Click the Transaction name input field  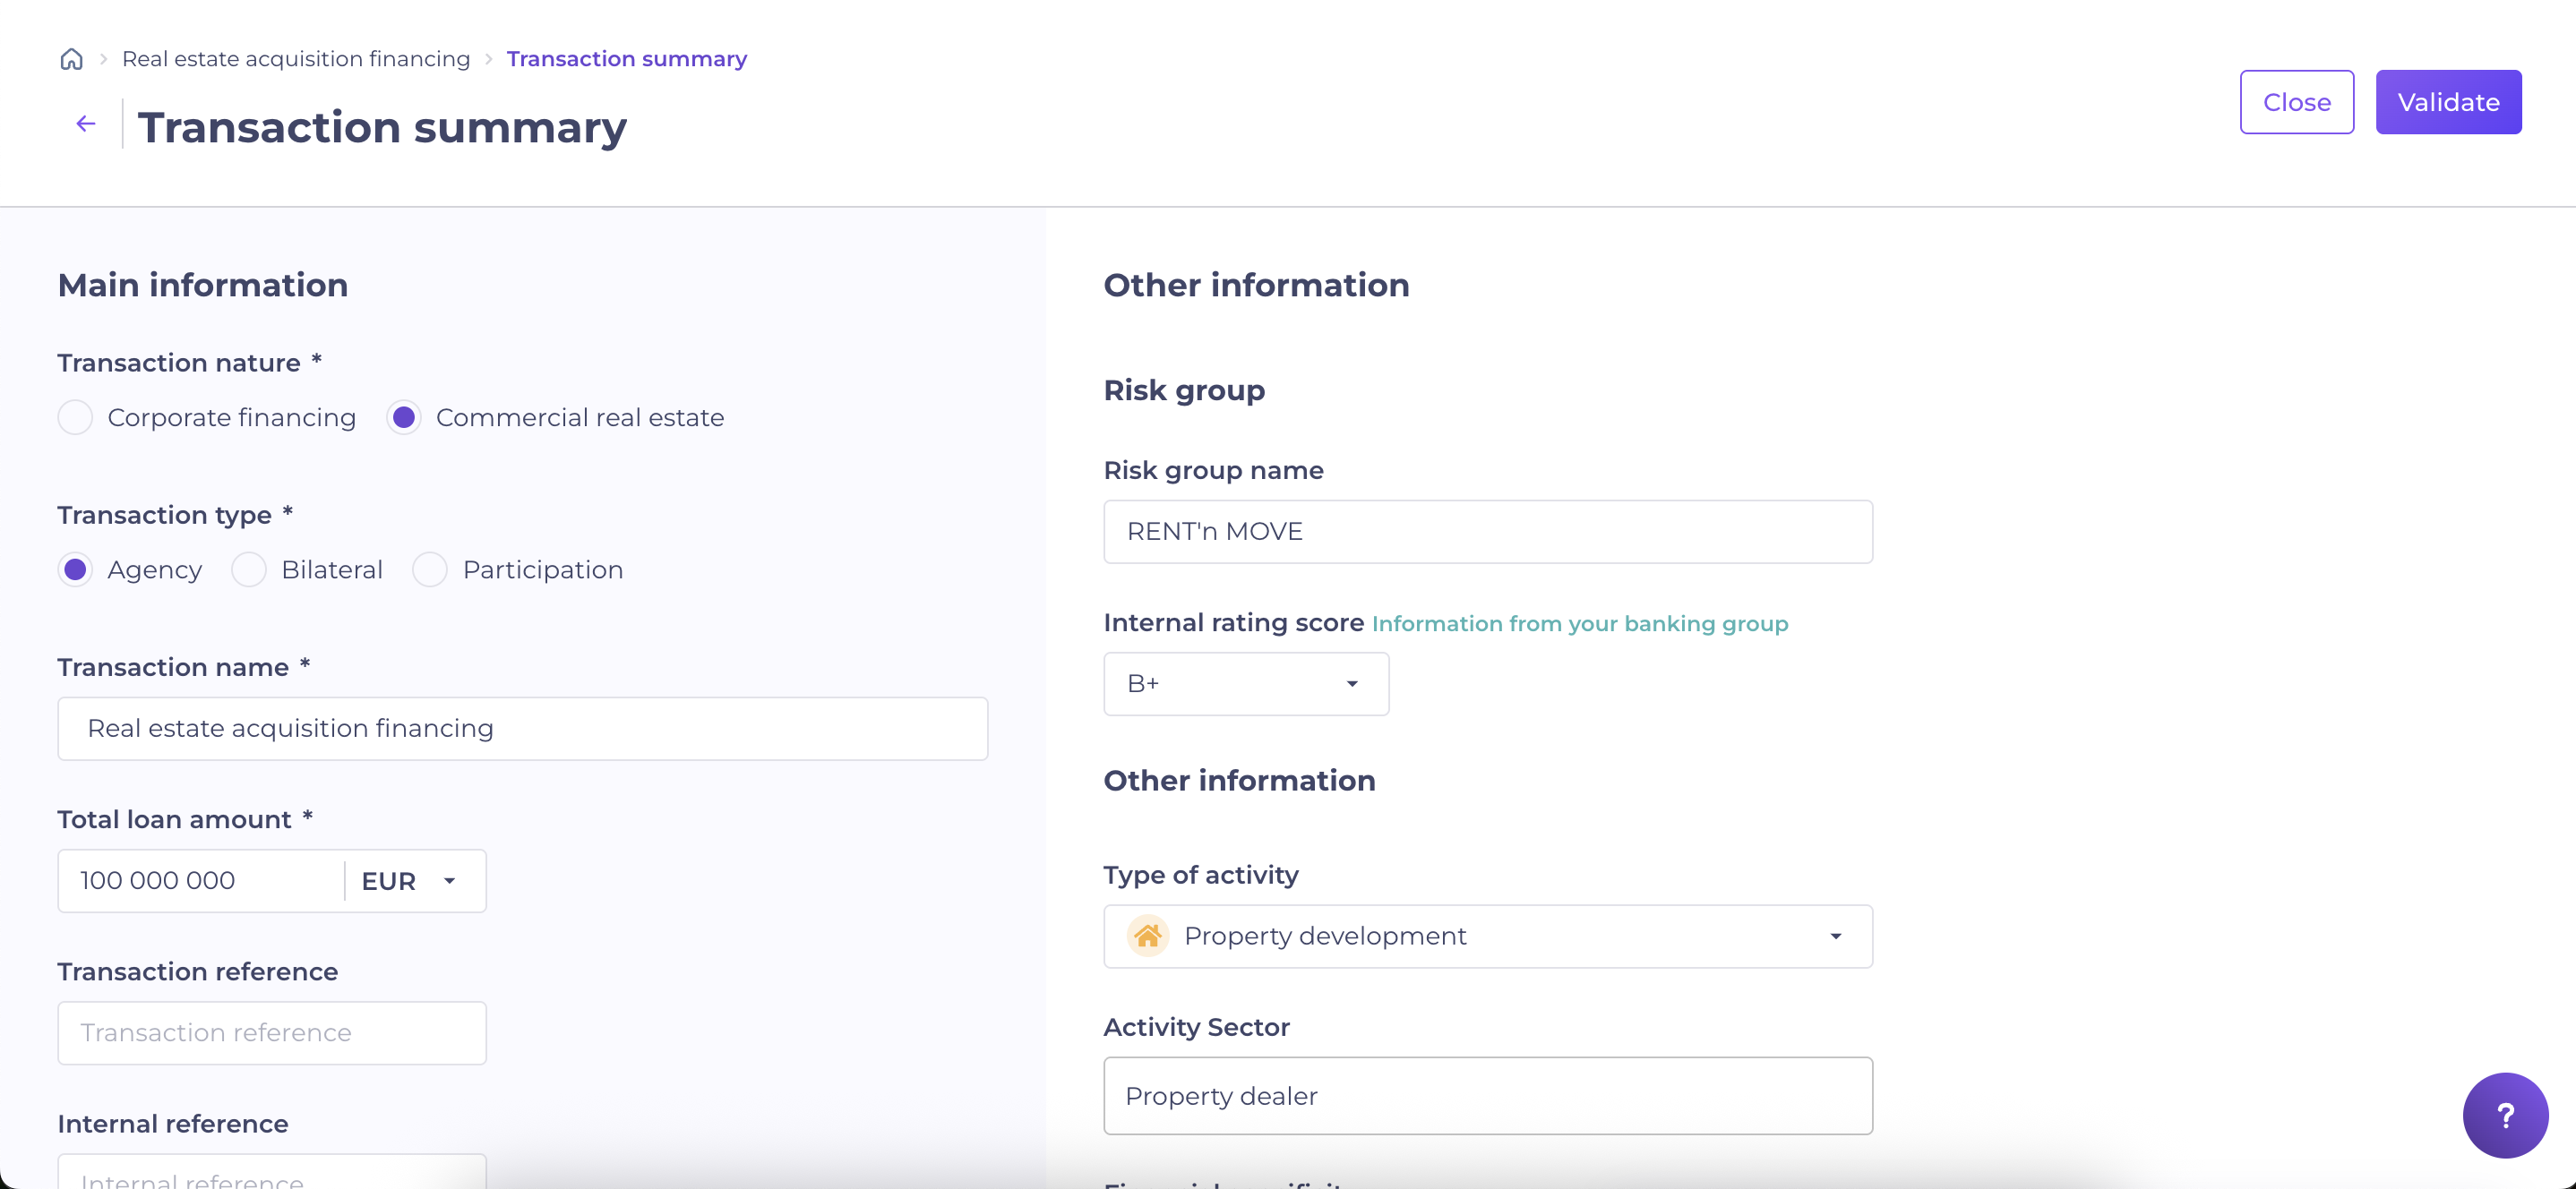(522, 728)
